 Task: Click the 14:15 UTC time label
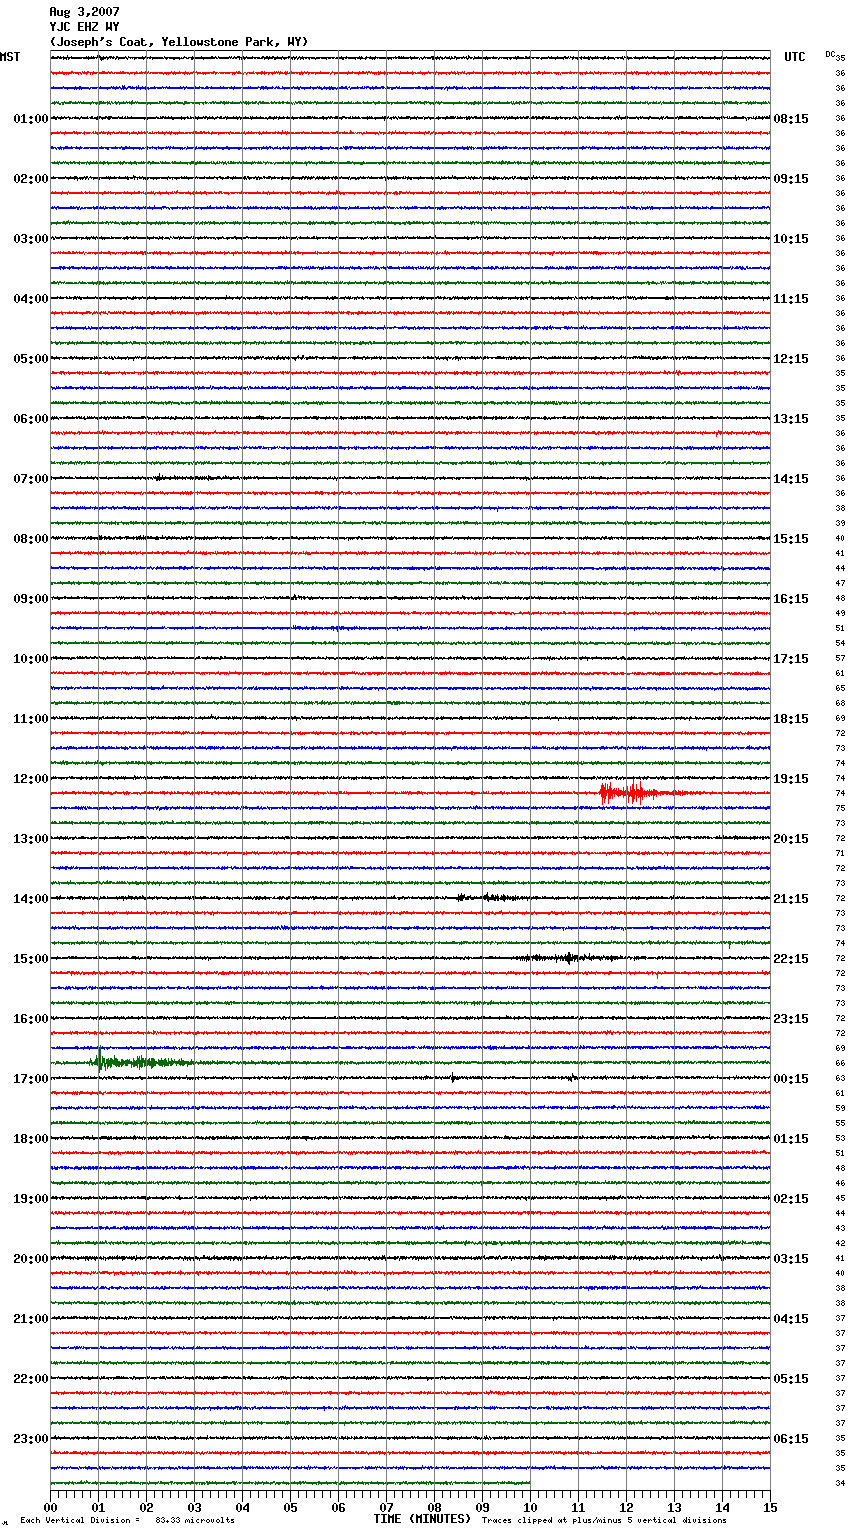[791, 479]
